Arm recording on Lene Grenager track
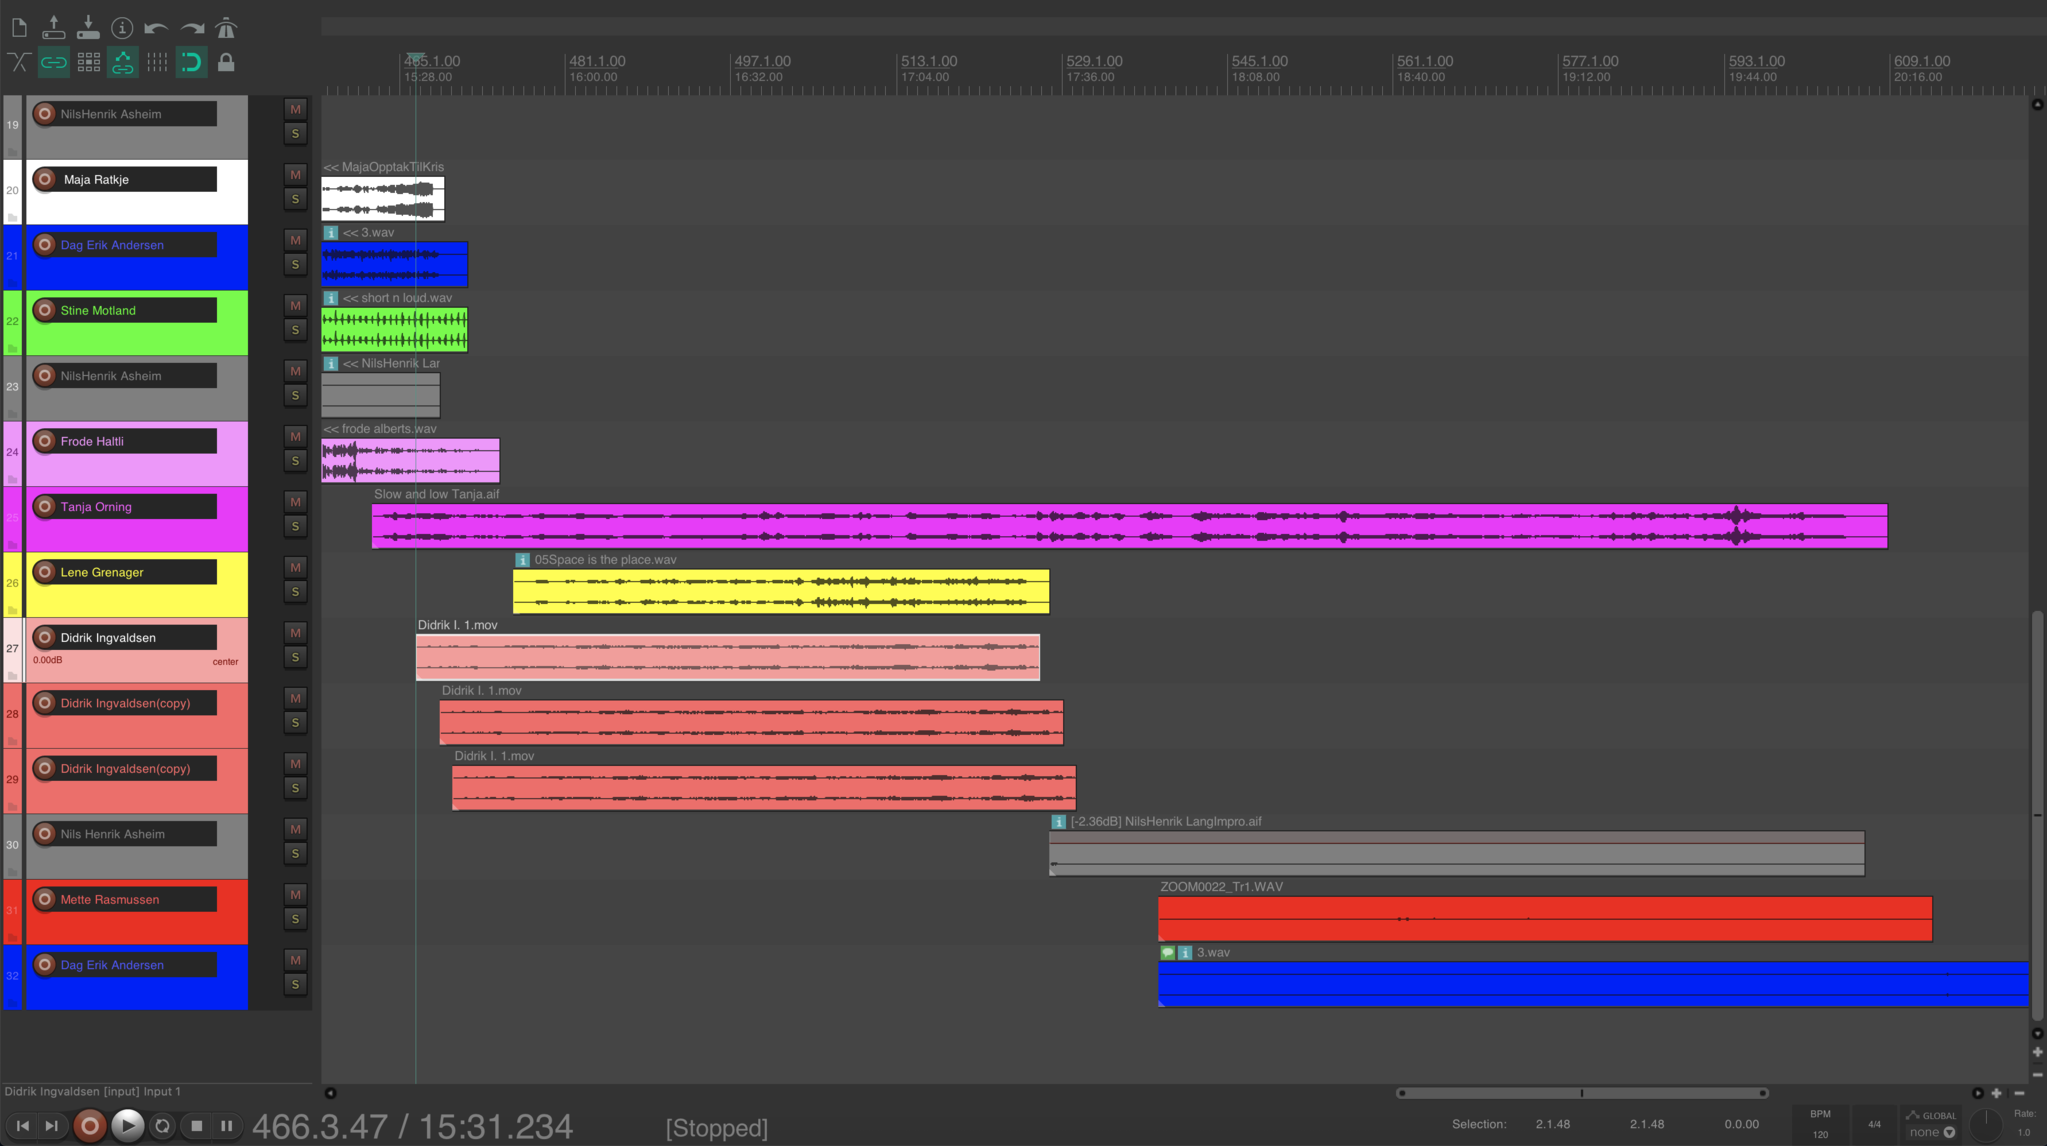The width and height of the screenshot is (2047, 1146). click(44, 572)
